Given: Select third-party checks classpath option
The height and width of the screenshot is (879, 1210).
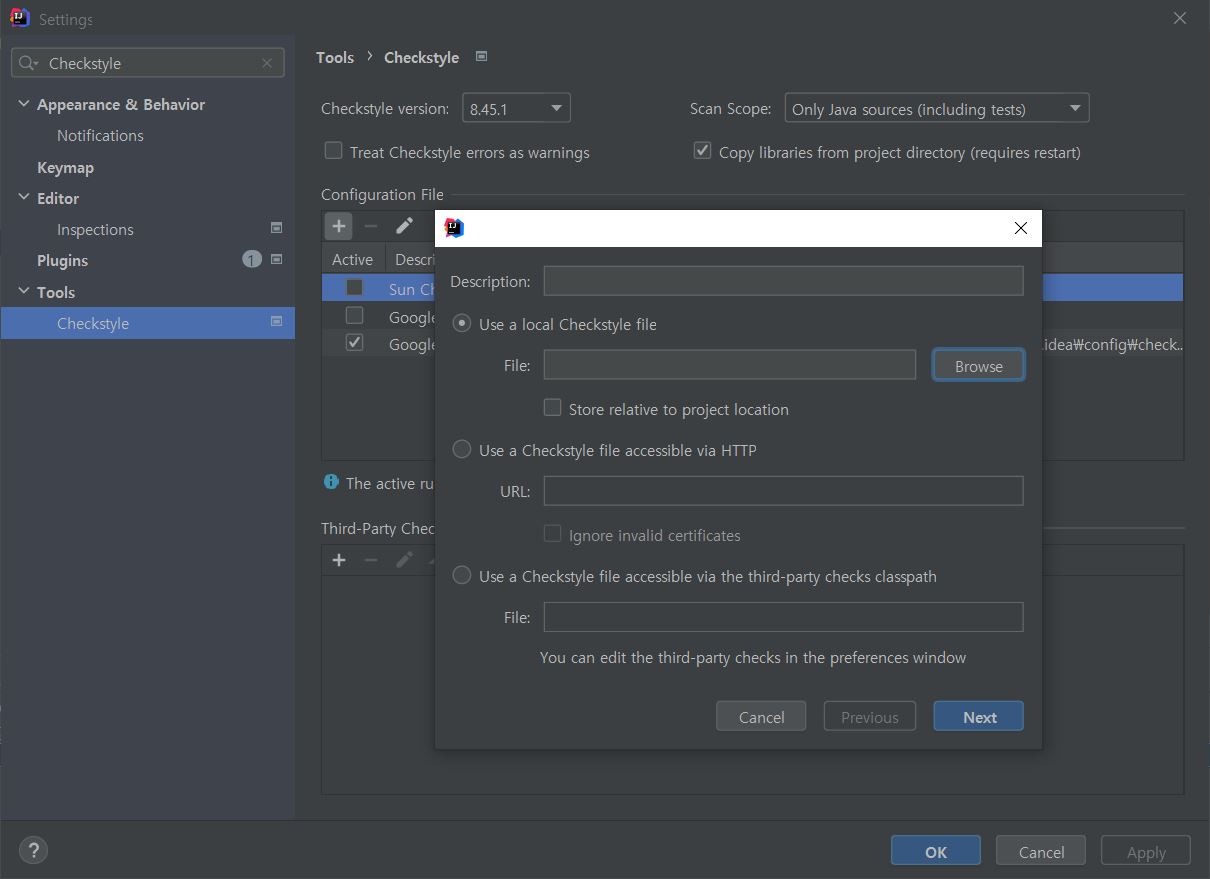Looking at the screenshot, I should tap(462, 576).
